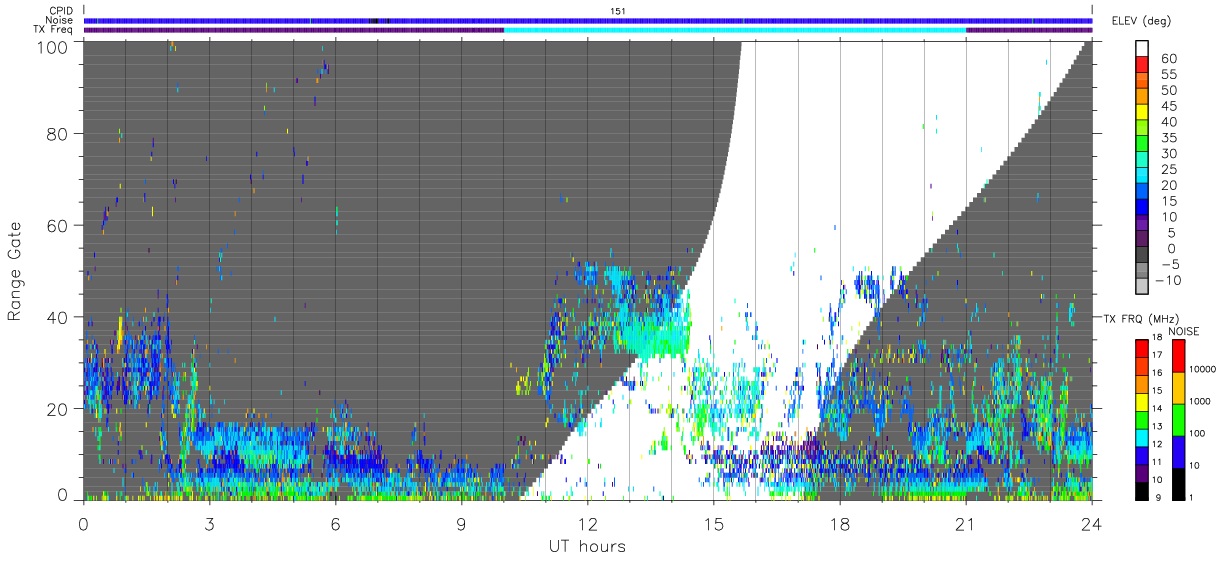
Task: Click the 80 label on Range Gate axis
Action: 59,135
